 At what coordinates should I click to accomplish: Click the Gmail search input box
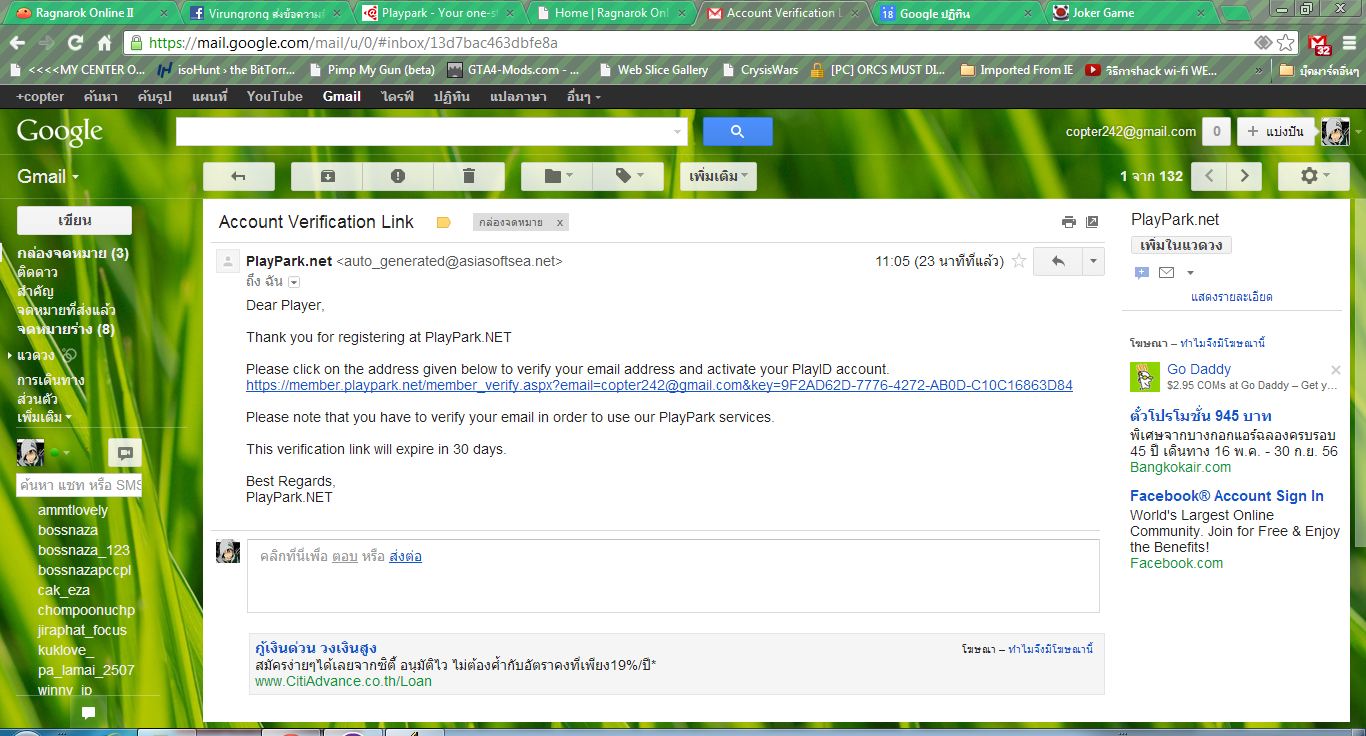tap(422, 131)
